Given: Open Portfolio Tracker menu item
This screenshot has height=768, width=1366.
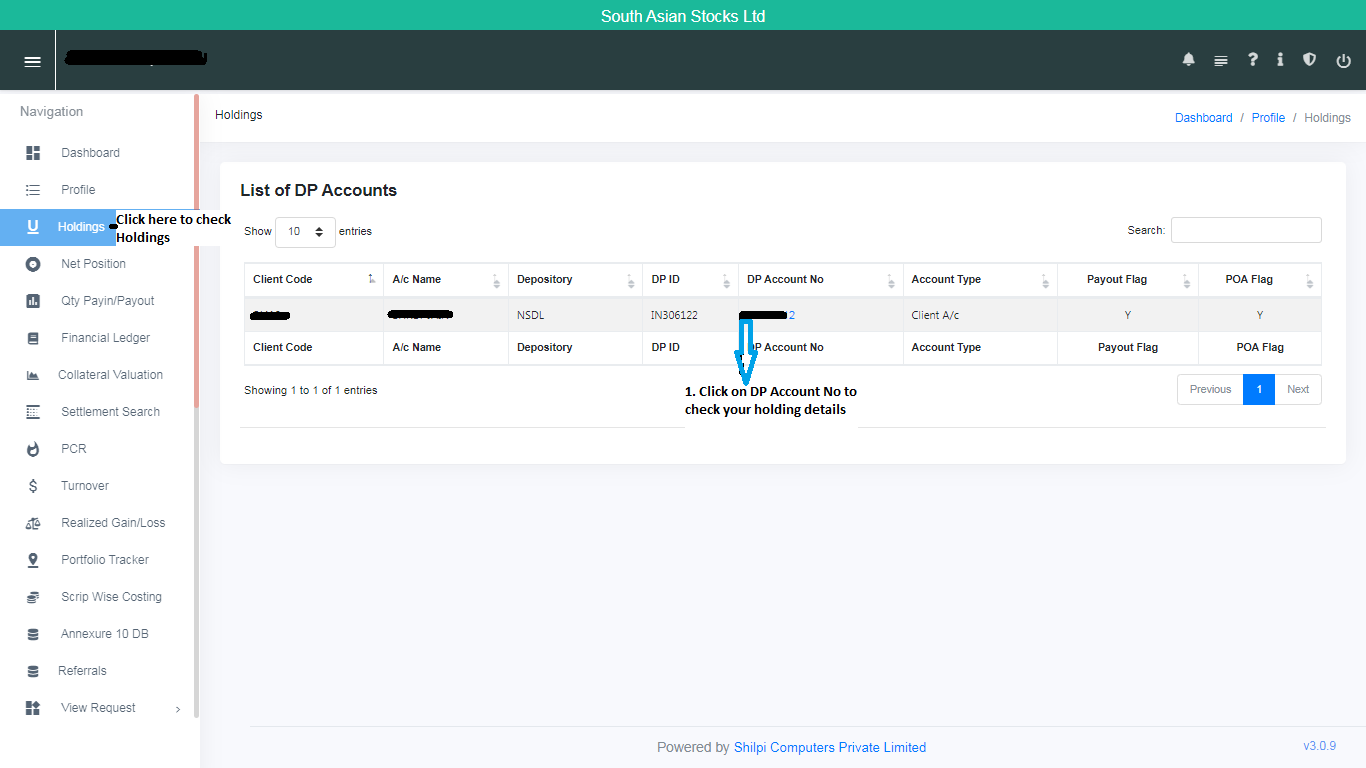Looking at the screenshot, I should click(x=104, y=560).
